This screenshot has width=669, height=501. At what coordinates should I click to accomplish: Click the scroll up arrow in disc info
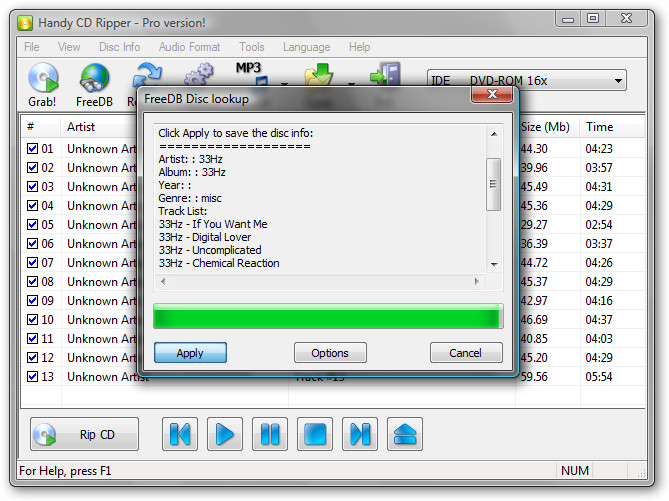coord(494,134)
